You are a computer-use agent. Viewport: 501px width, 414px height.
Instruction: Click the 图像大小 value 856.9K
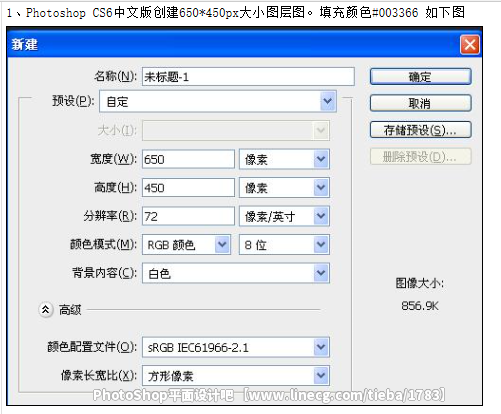[x=420, y=306]
